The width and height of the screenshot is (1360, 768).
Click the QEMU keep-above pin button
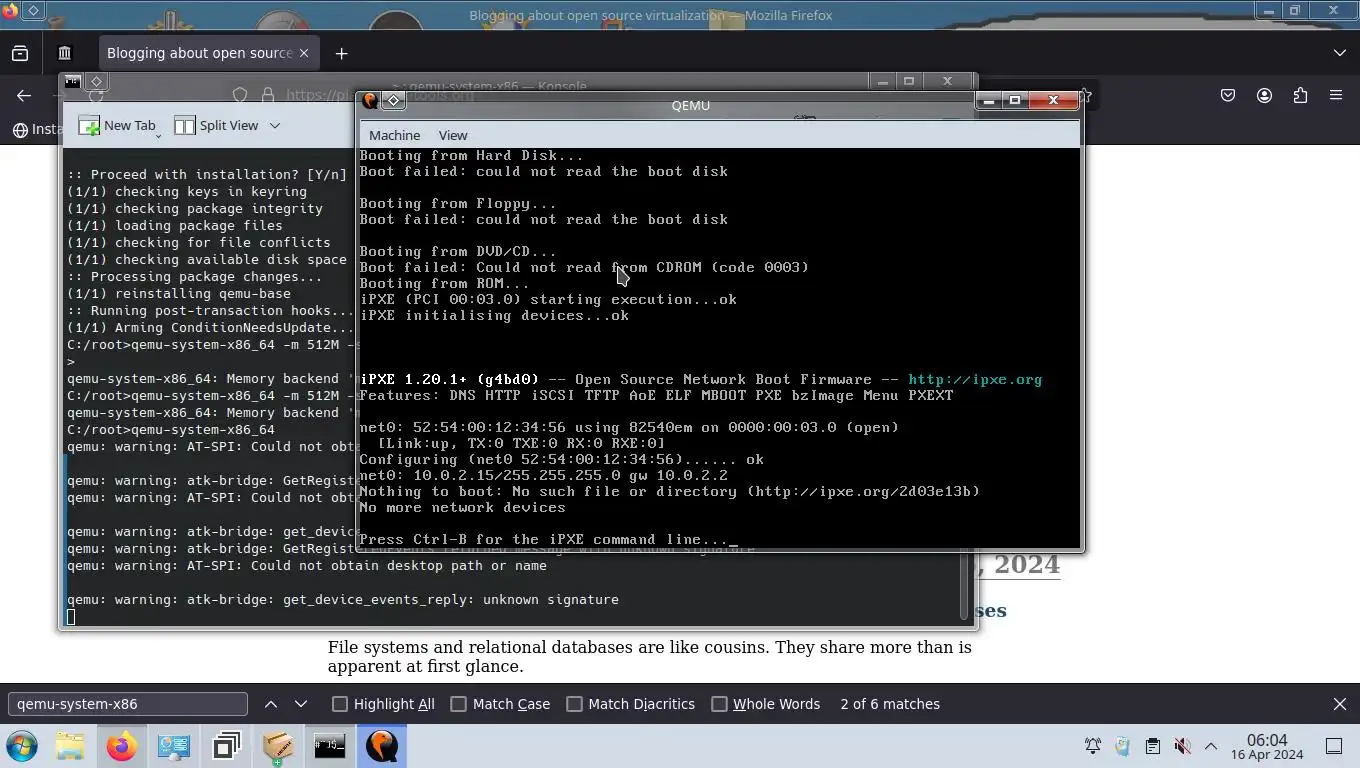click(x=394, y=100)
